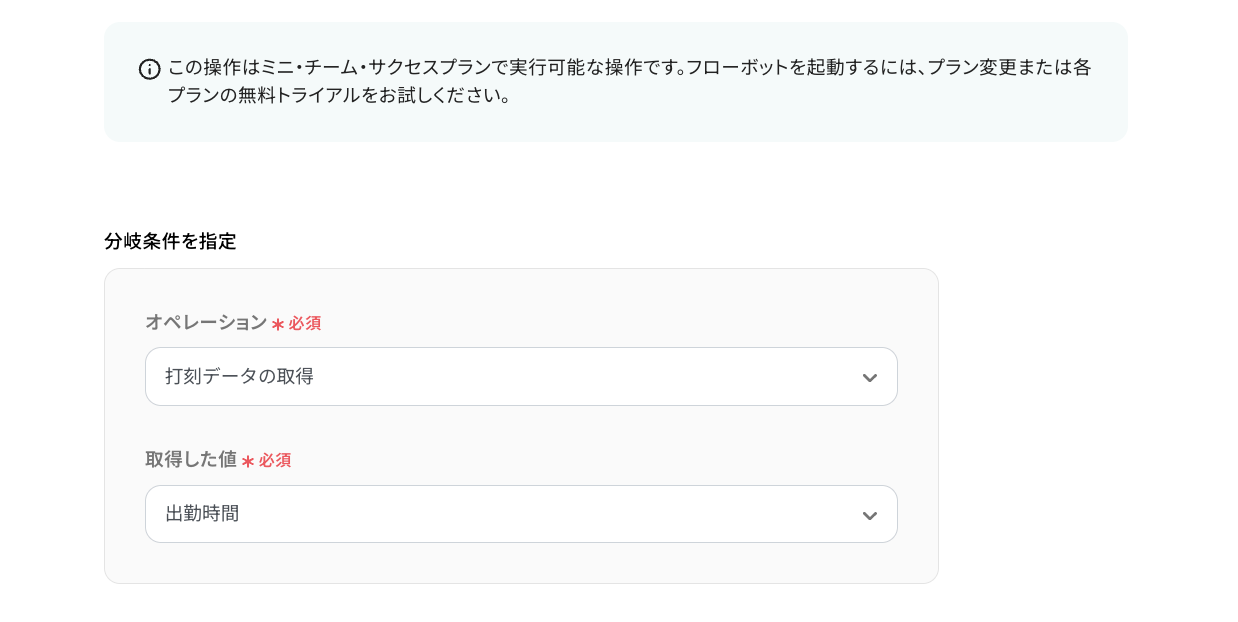Click the red asterisk beside オペレーション
1238x622 pixels.
coord(278,324)
